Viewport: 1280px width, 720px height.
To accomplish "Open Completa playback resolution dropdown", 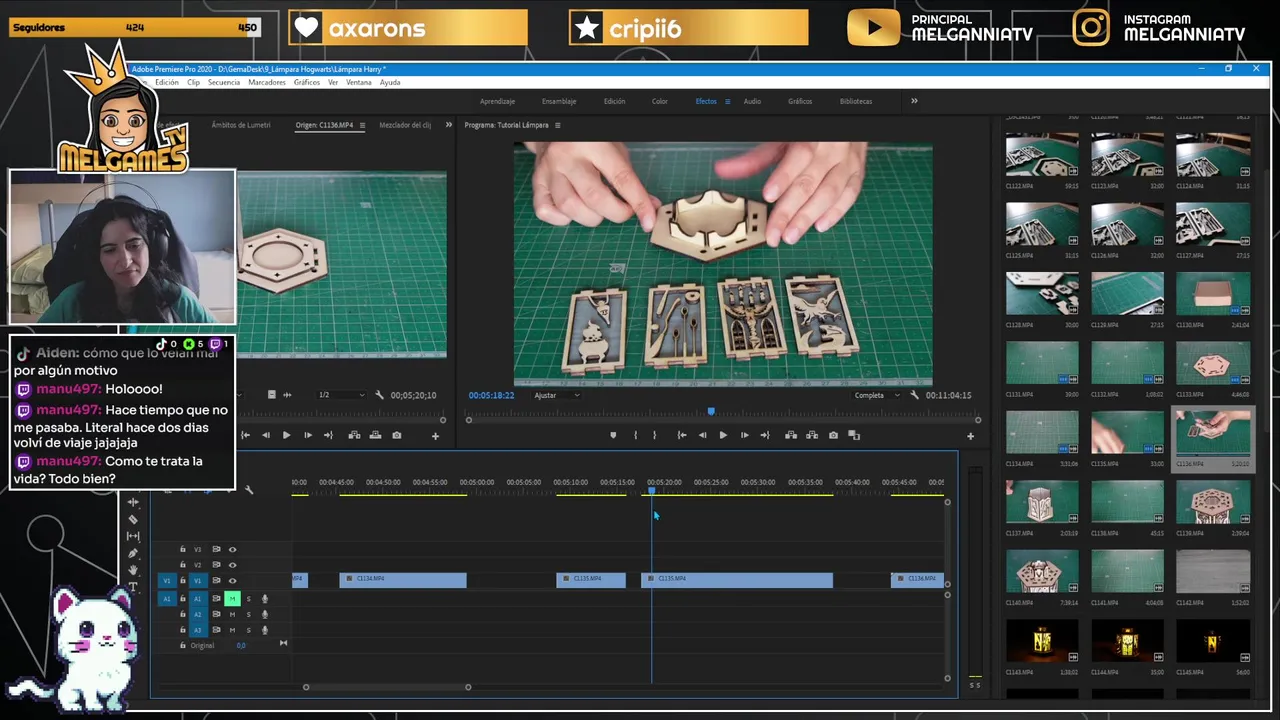I will click(x=877, y=395).
